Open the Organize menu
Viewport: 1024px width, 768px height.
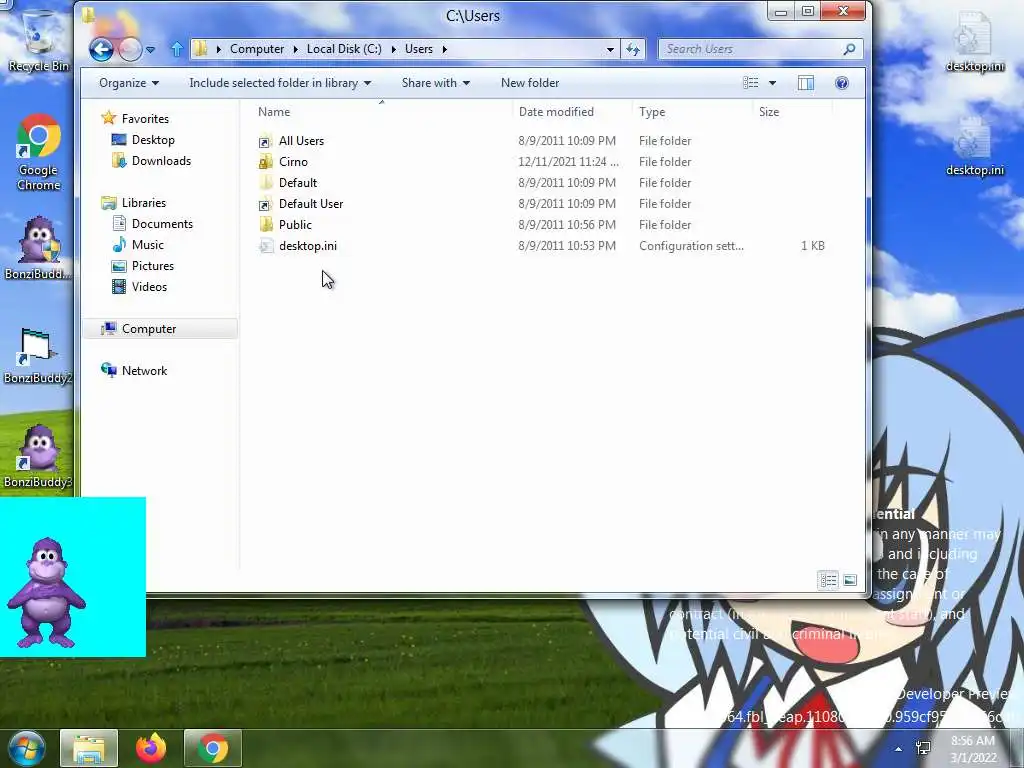129,83
